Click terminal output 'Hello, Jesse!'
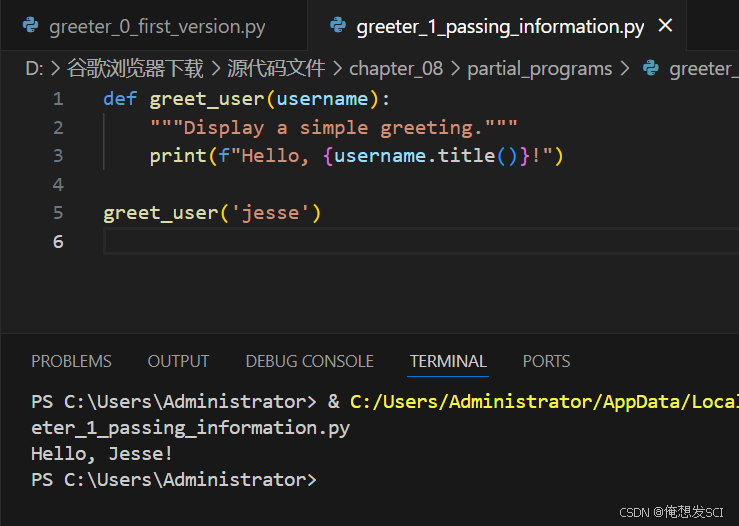 tap(102, 454)
